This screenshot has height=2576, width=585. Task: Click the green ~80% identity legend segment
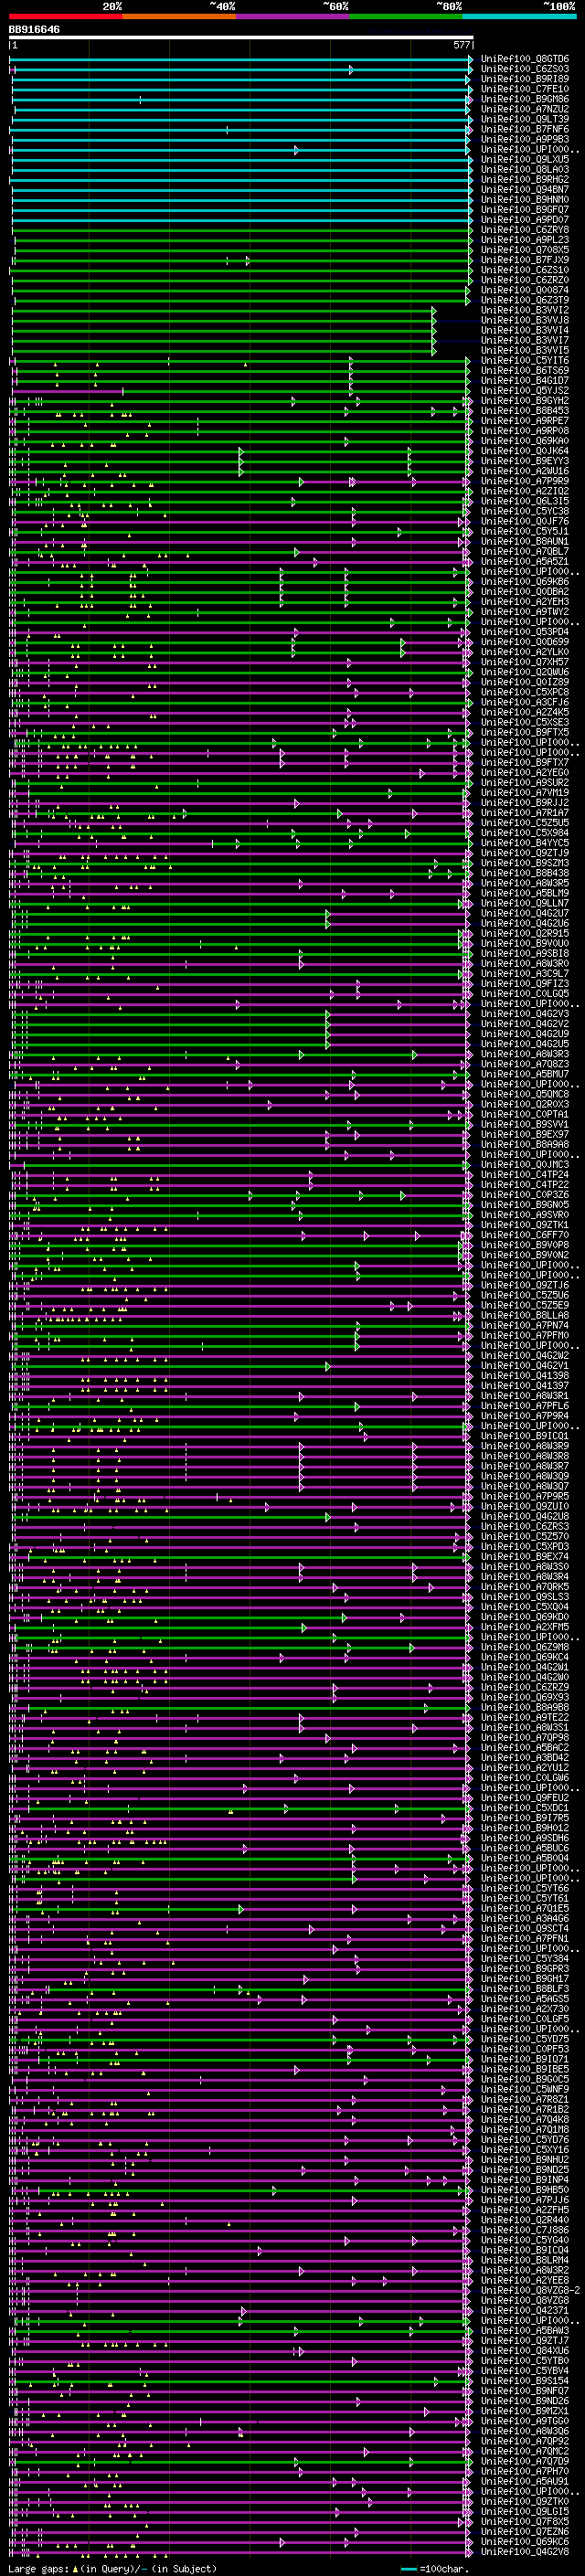(405, 16)
